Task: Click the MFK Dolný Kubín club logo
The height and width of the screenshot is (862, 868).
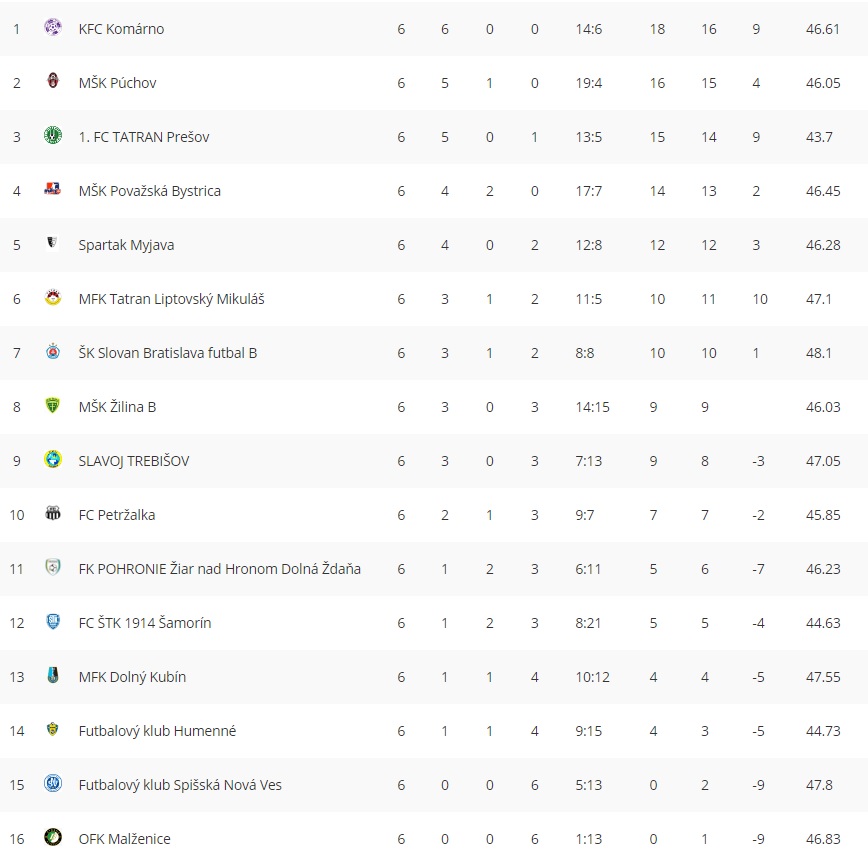Action: tap(53, 676)
